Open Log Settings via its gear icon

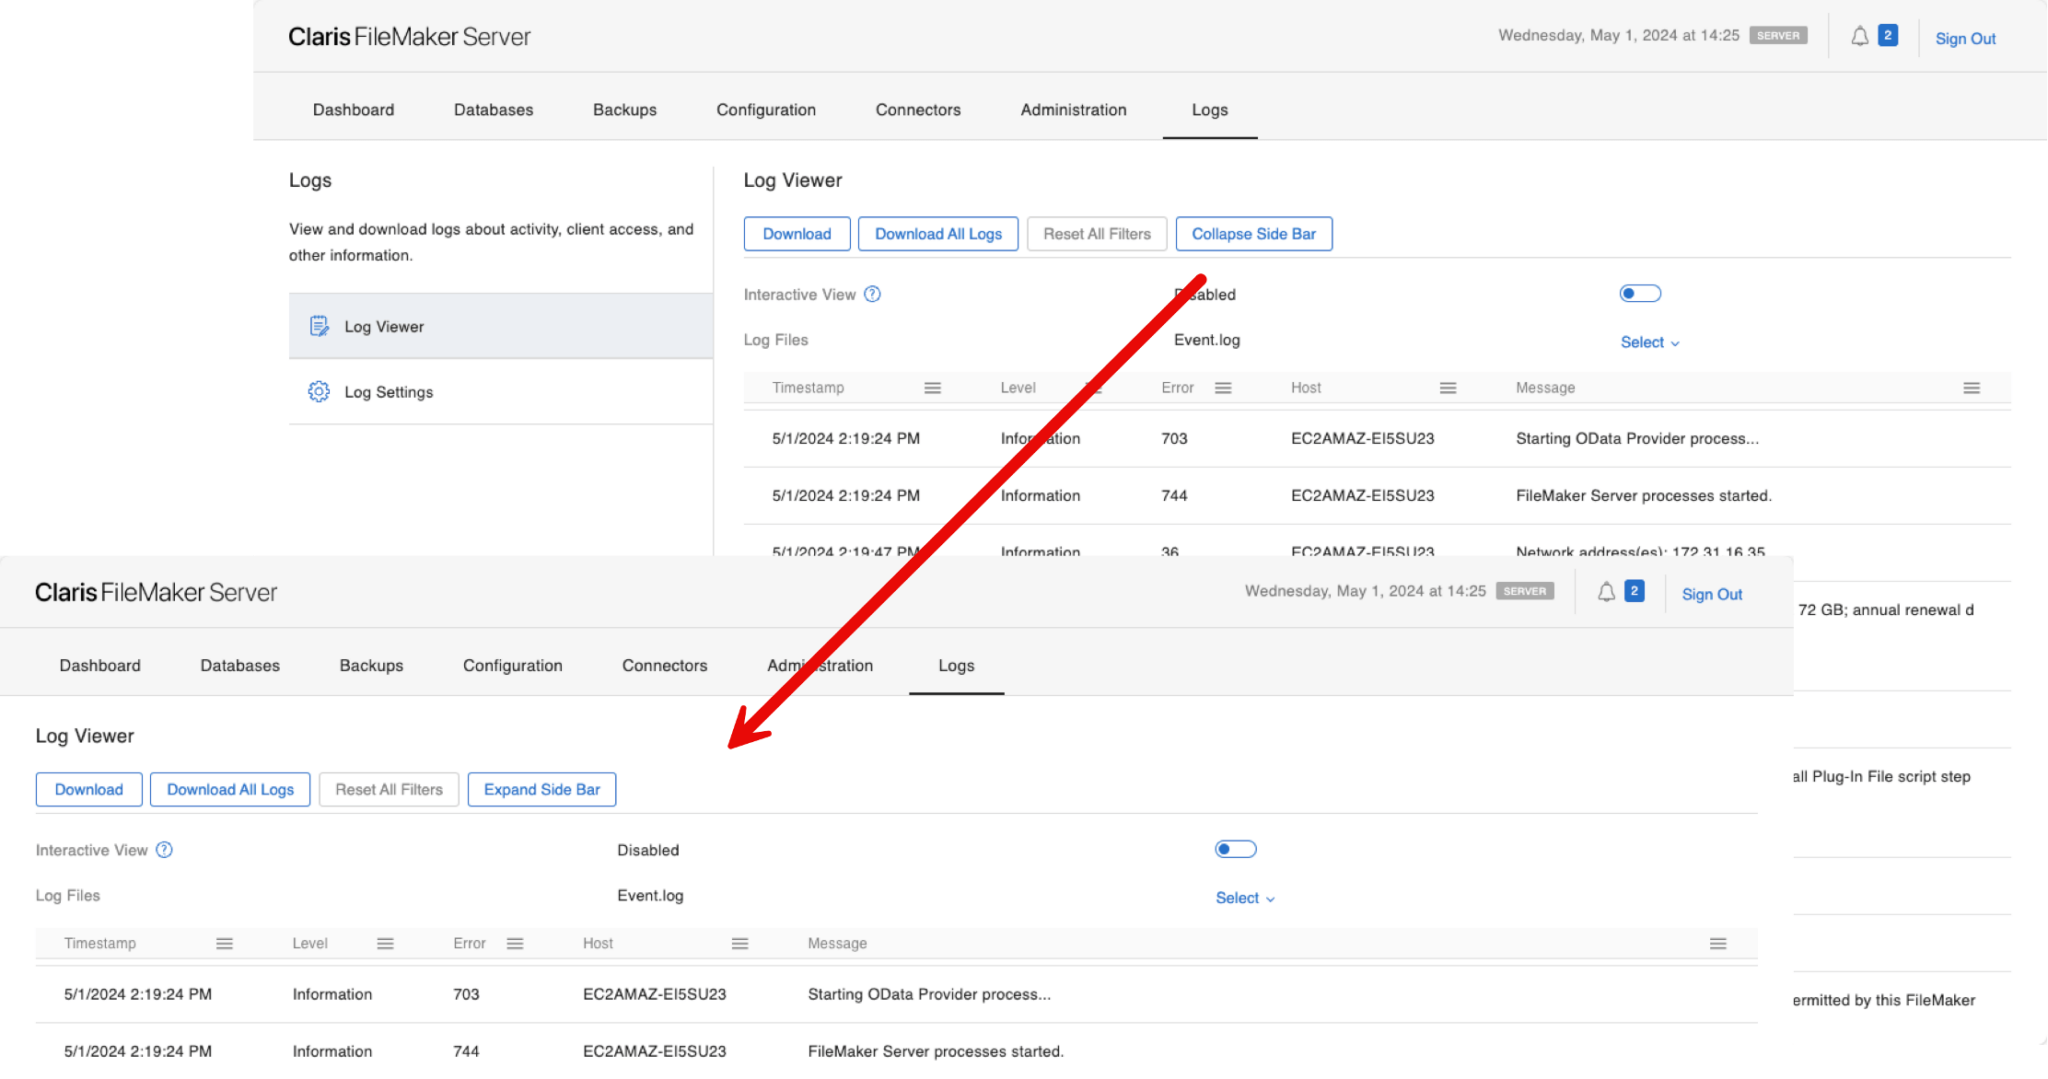(318, 391)
